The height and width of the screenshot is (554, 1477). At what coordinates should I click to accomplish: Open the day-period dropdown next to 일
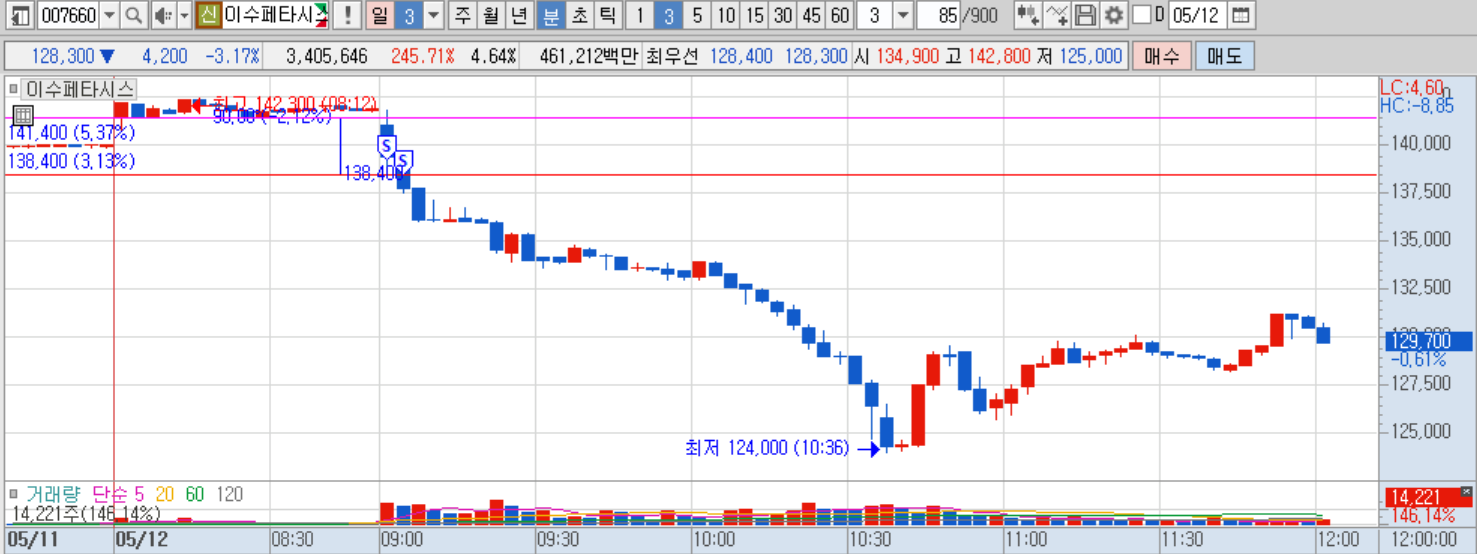pyautogui.click(x=432, y=15)
